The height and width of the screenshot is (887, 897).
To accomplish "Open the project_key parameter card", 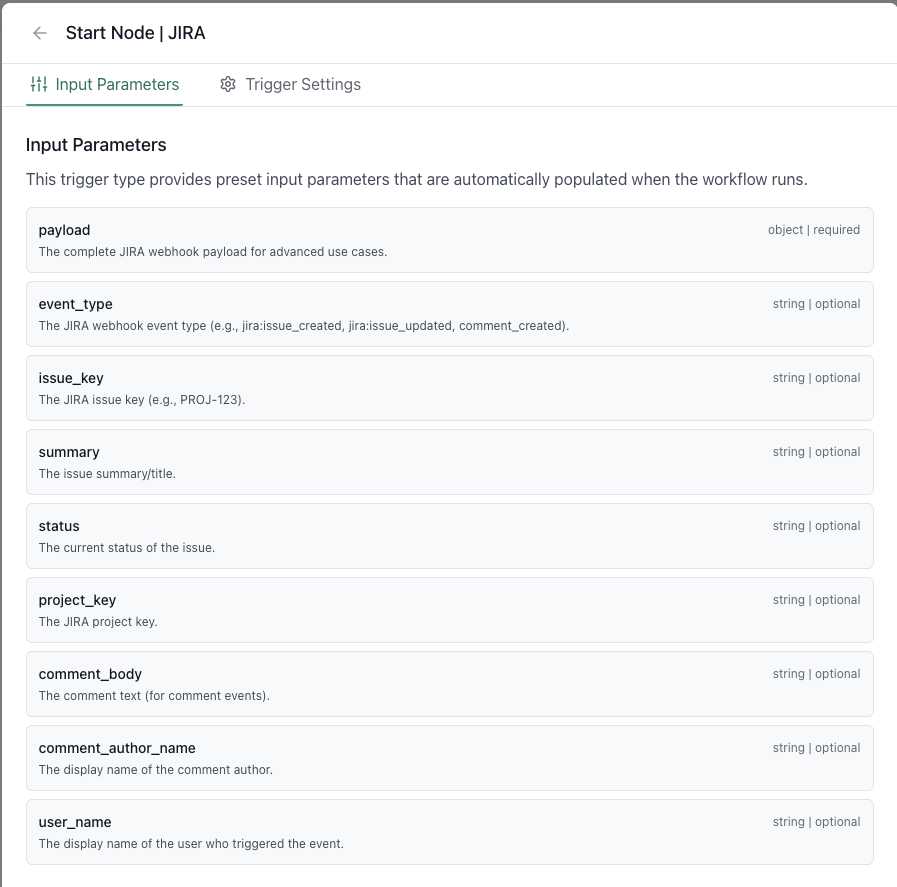I will pos(448,610).
